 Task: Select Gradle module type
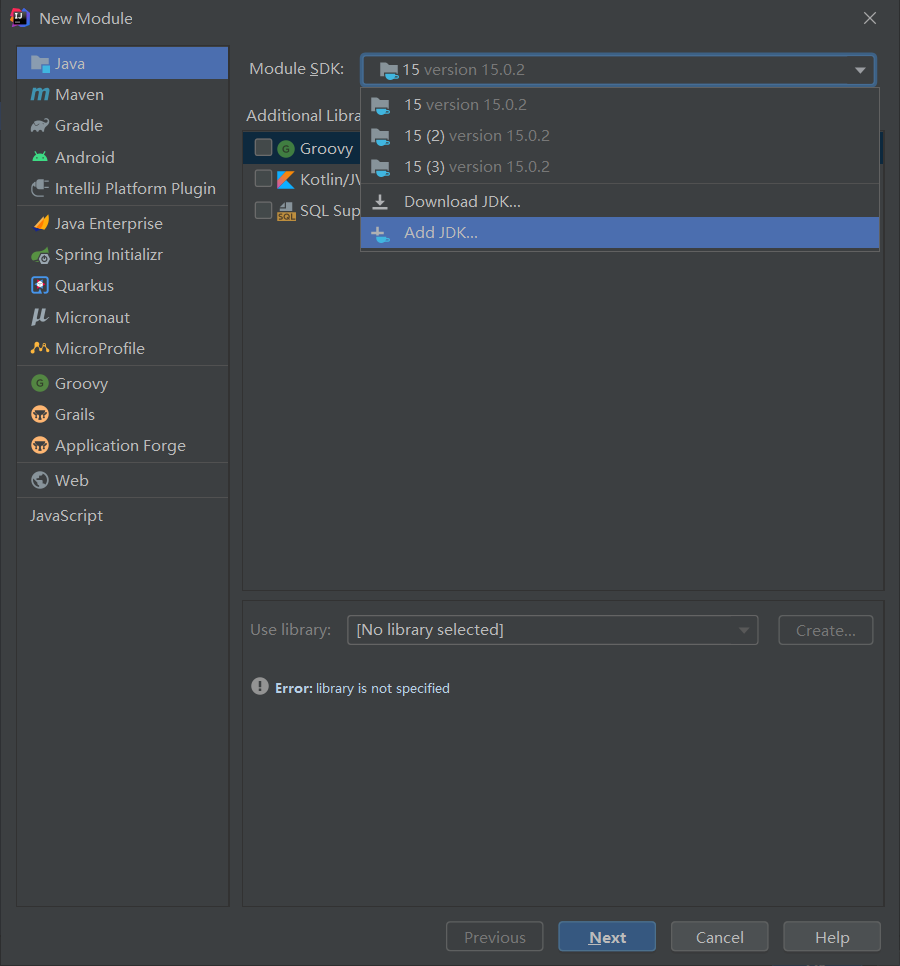click(123, 126)
